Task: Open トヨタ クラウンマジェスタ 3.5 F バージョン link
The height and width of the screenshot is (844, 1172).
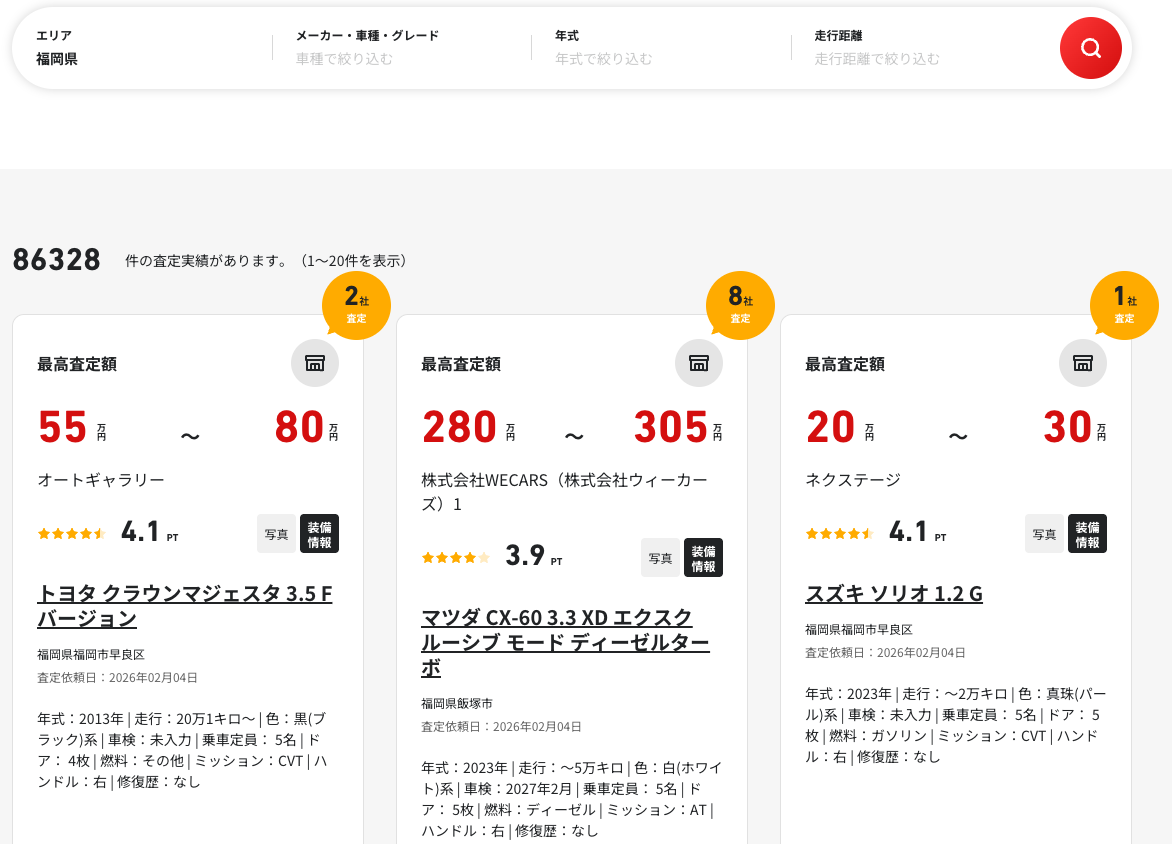Action: (x=184, y=606)
